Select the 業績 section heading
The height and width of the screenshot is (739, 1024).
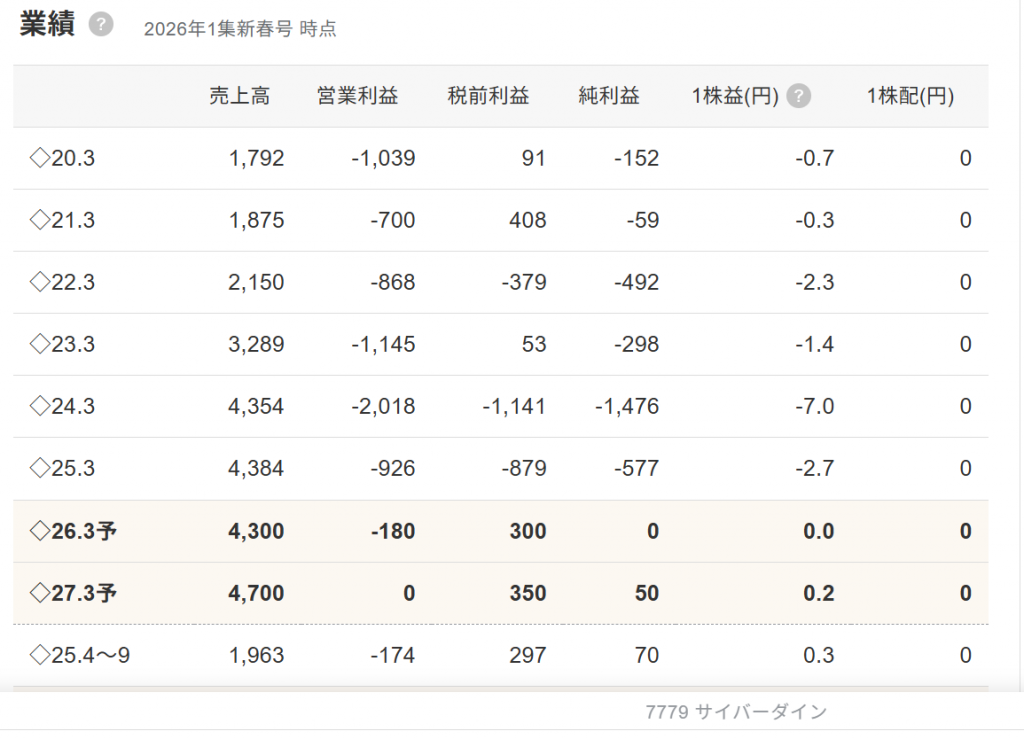point(47,25)
